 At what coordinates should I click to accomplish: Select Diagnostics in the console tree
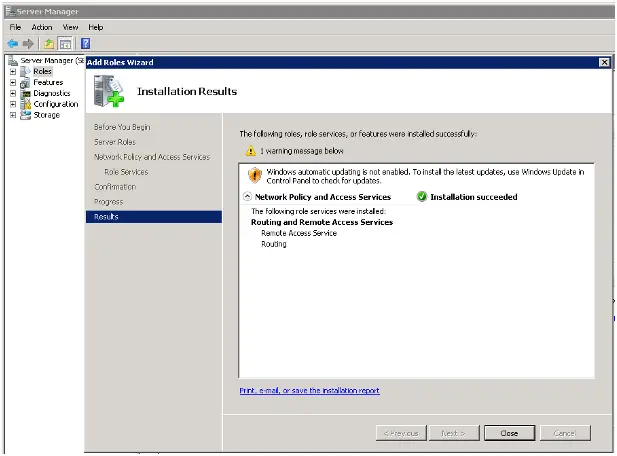tap(51, 93)
